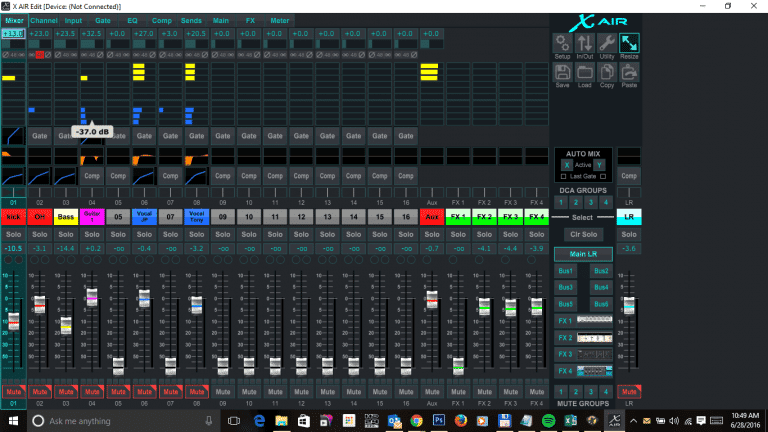
Task: Toggle Mute on the LR main
Action: coord(629,391)
